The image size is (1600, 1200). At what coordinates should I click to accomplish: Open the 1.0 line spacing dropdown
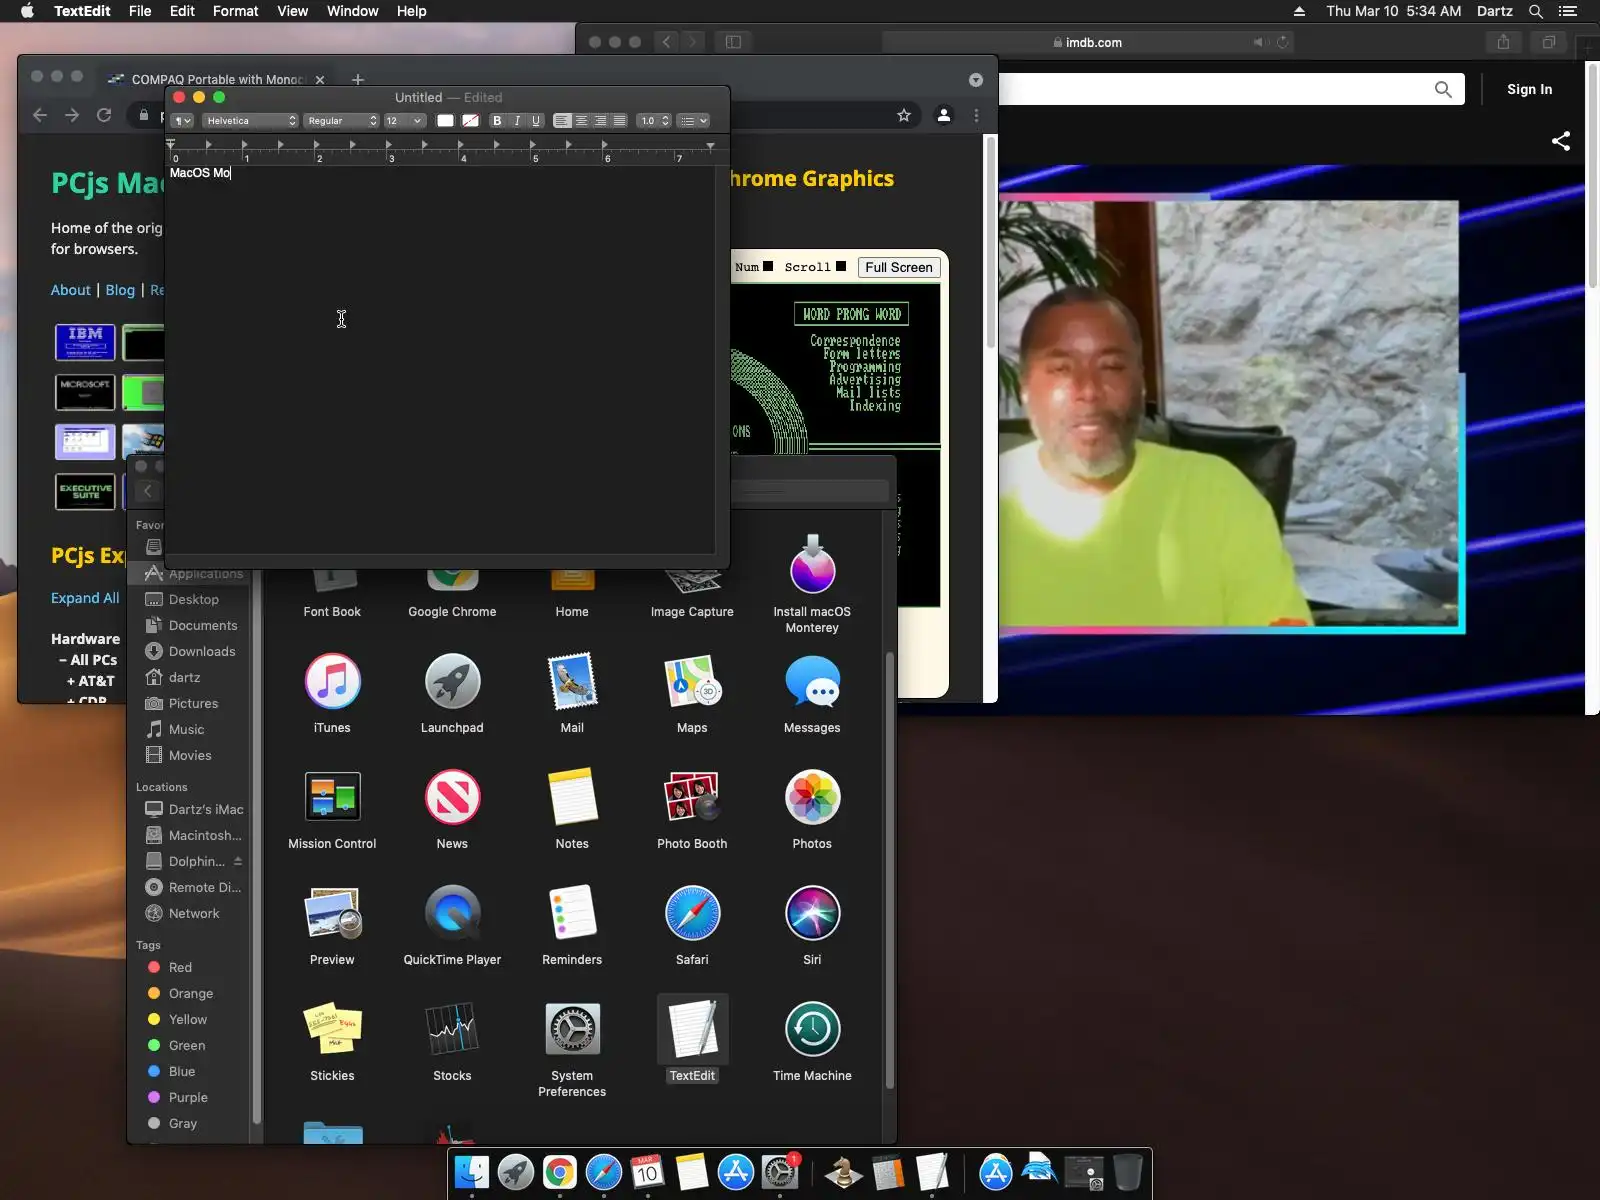click(655, 121)
